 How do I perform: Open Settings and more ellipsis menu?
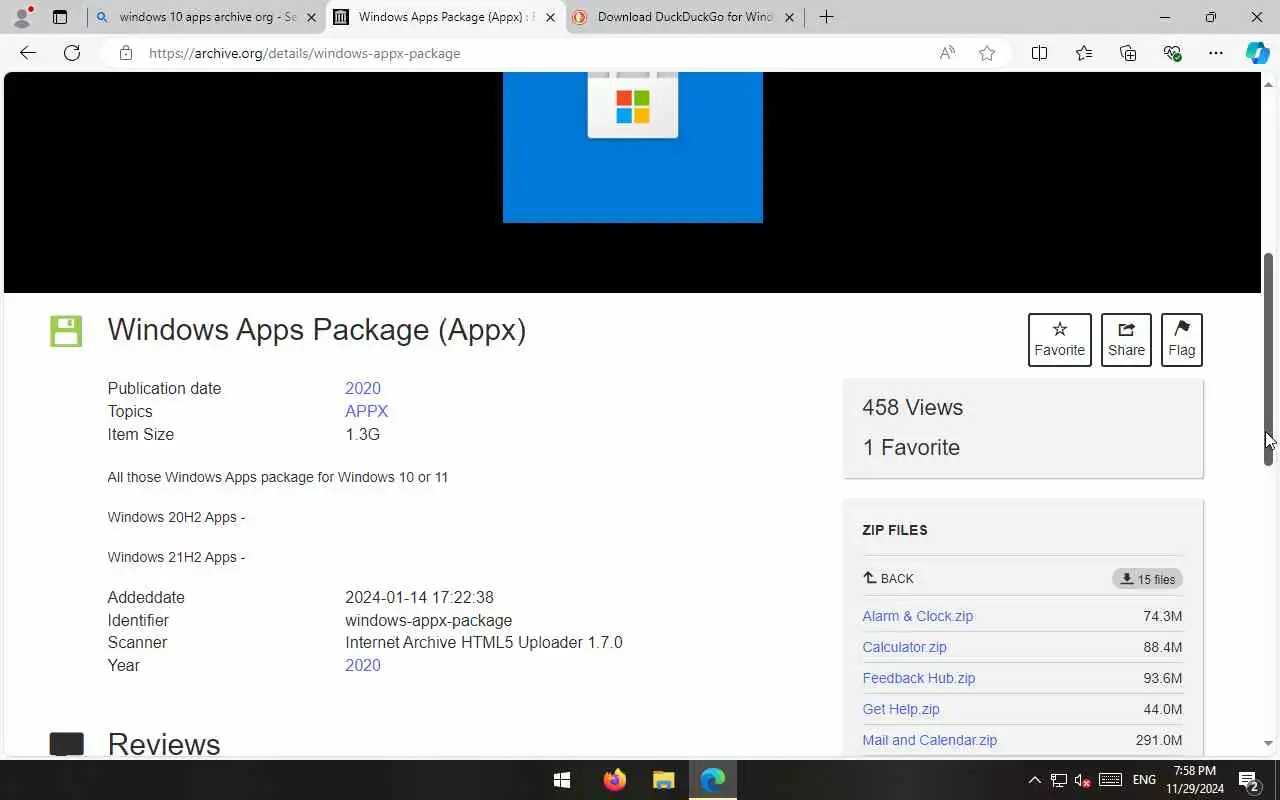coord(1216,53)
